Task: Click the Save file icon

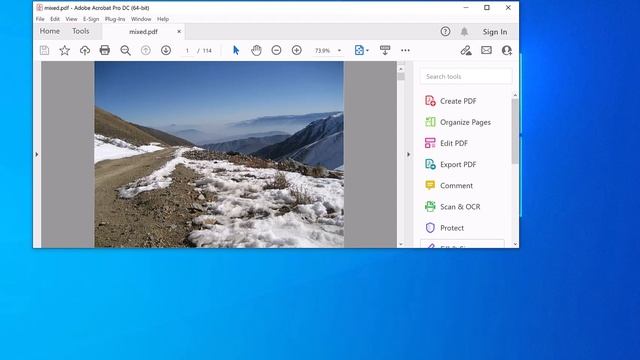Action: (44, 50)
